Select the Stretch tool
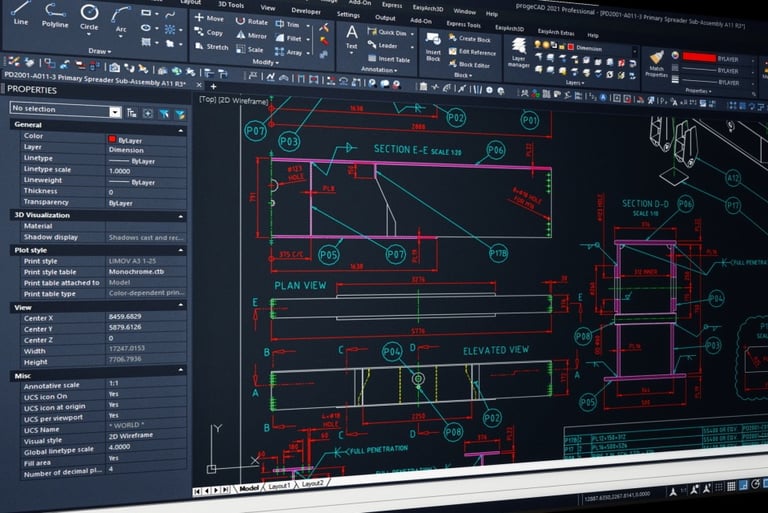Screen dimensions: 768x513 (212, 47)
